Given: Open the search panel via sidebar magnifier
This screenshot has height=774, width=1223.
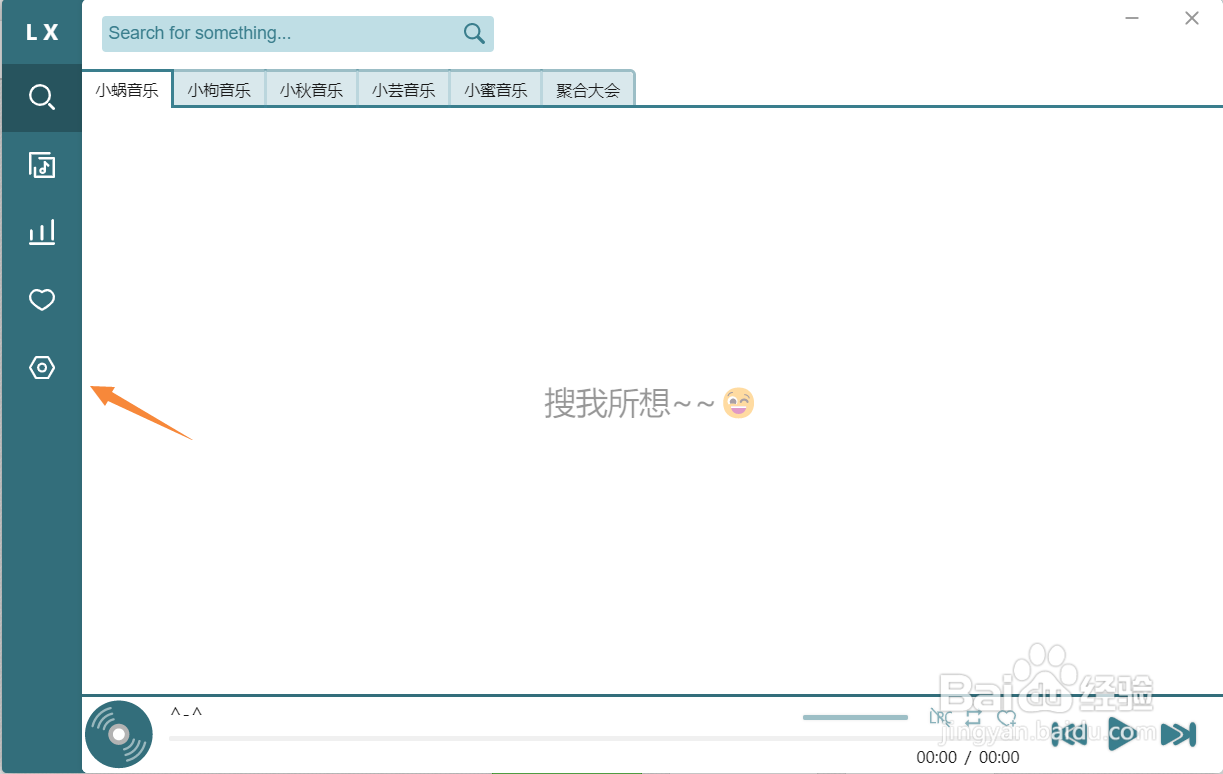Looking at the screenshot, I should (x=41, y=97).
